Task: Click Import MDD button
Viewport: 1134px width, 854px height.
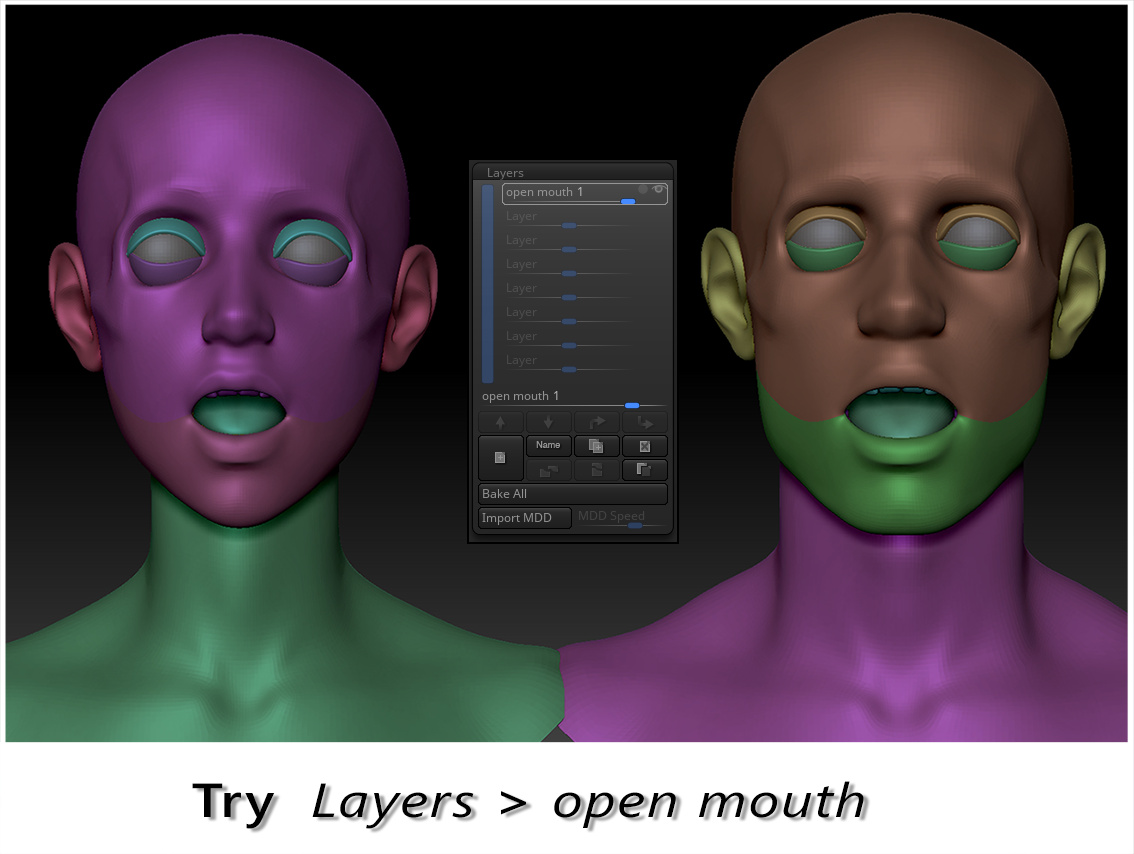Action: tap(525, 518)
